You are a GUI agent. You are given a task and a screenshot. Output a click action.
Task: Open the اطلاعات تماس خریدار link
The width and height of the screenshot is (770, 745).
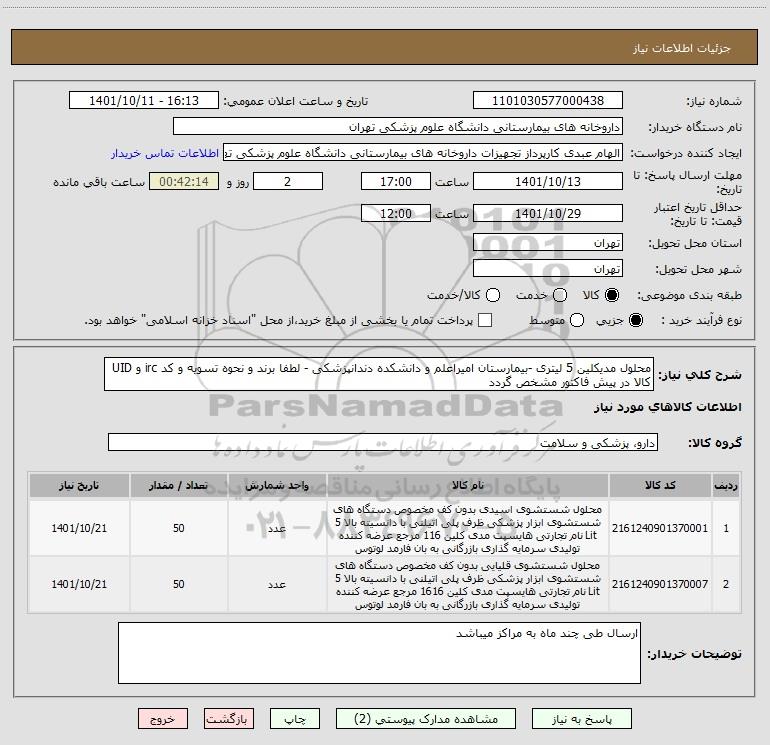(165, 153)
